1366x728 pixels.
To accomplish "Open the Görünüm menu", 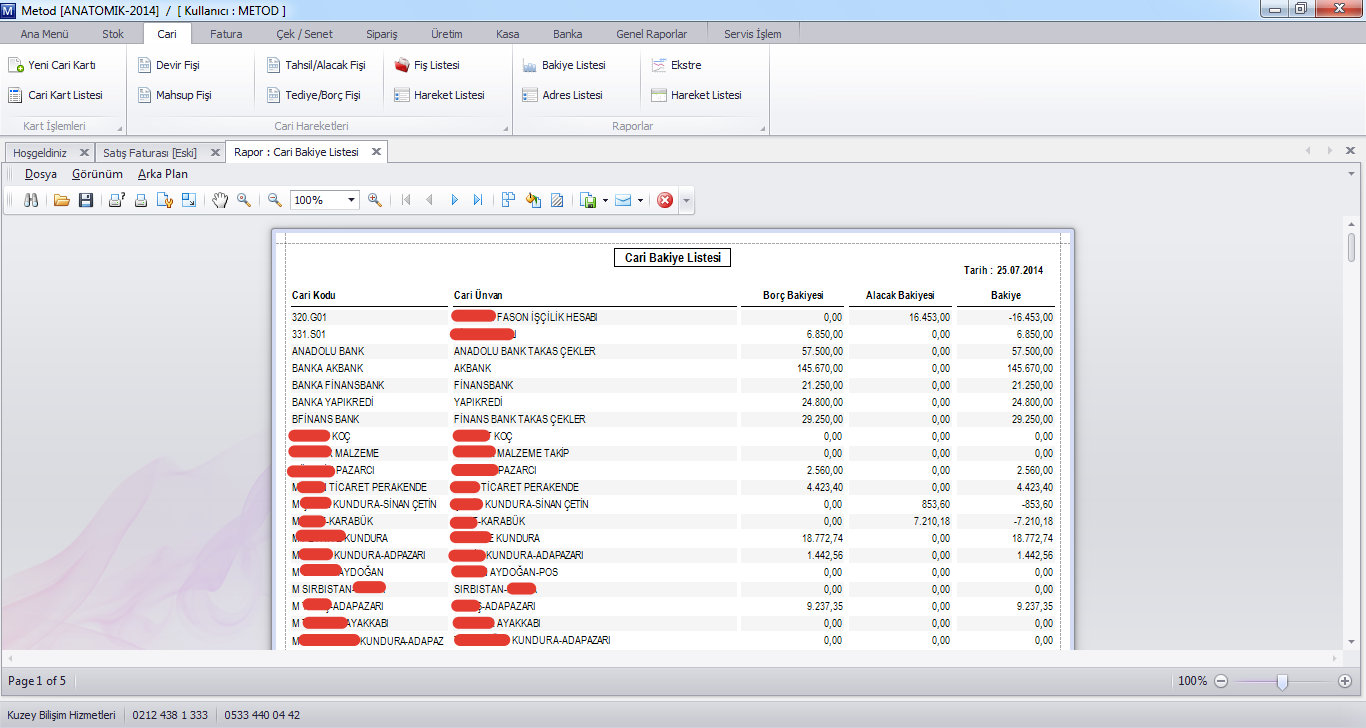I will click(x=97, y=174).
